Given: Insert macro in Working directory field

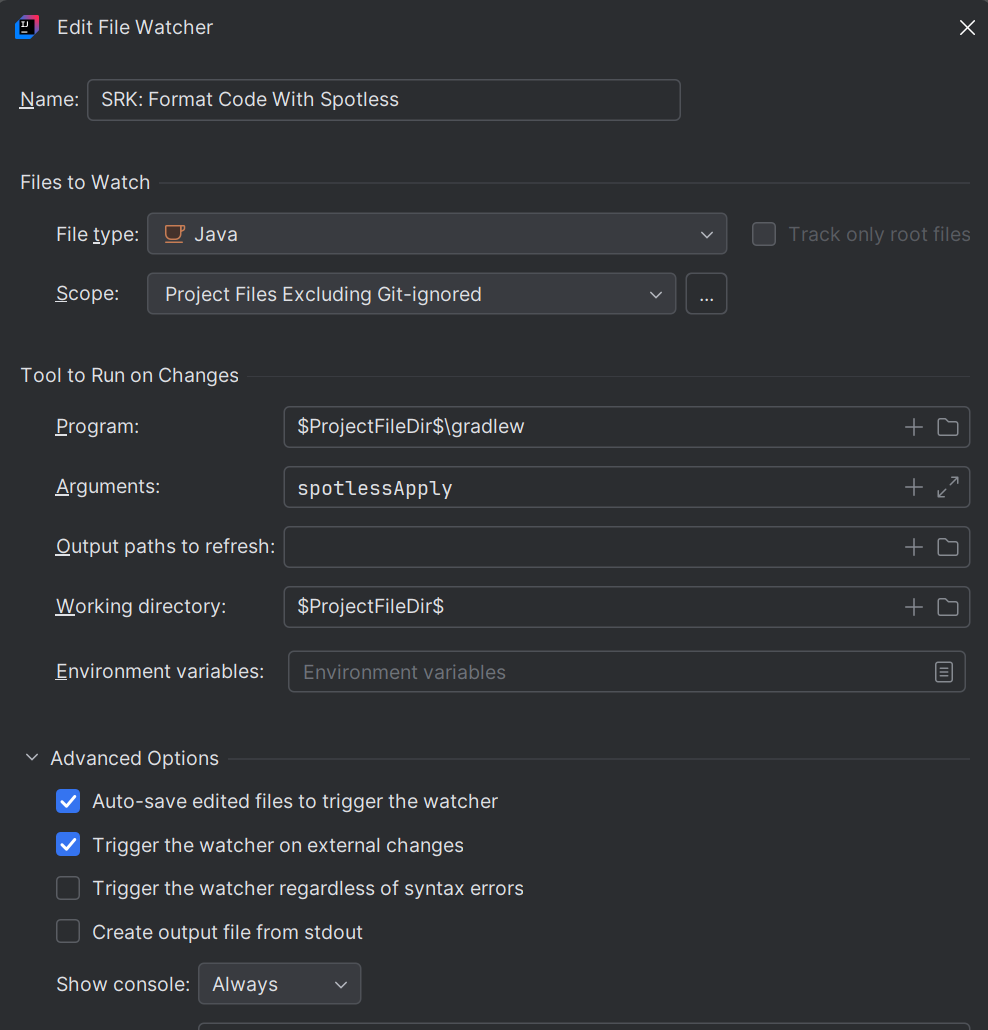Looking at the screenshot, I should (x=913, y=607).
